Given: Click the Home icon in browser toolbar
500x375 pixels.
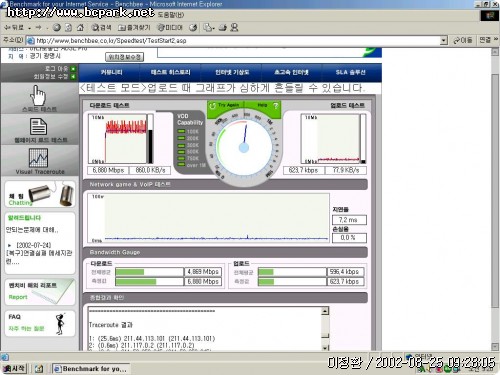Looking at the screenshot, I should [x=80, y=28].
